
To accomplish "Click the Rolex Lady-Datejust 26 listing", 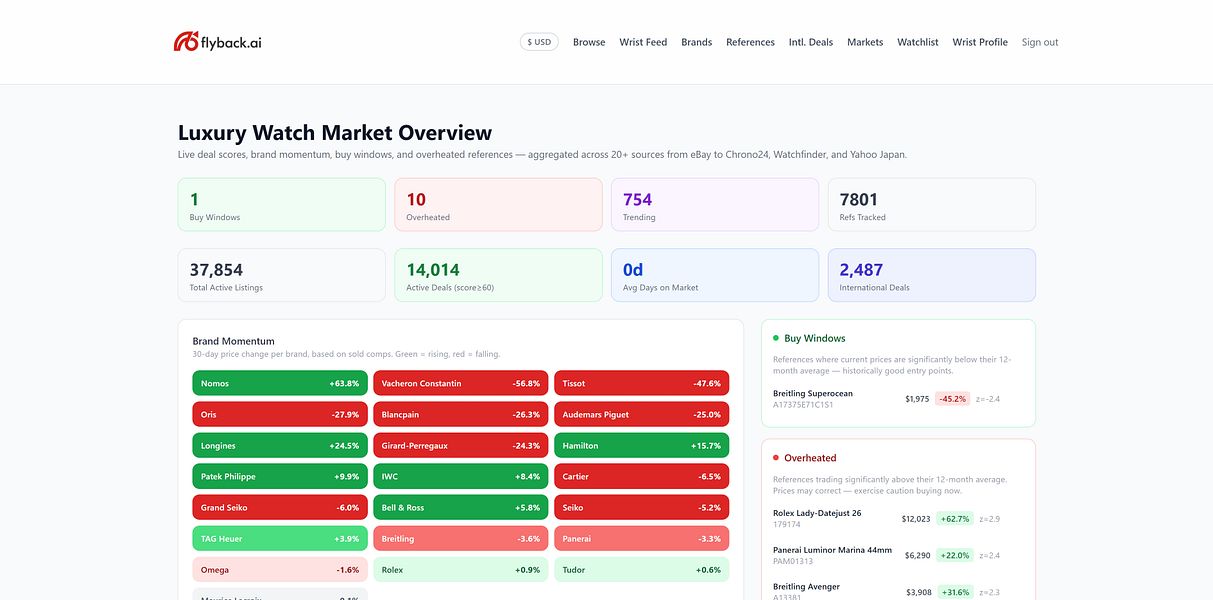I will pyautogui.click(x=898, y=518).
